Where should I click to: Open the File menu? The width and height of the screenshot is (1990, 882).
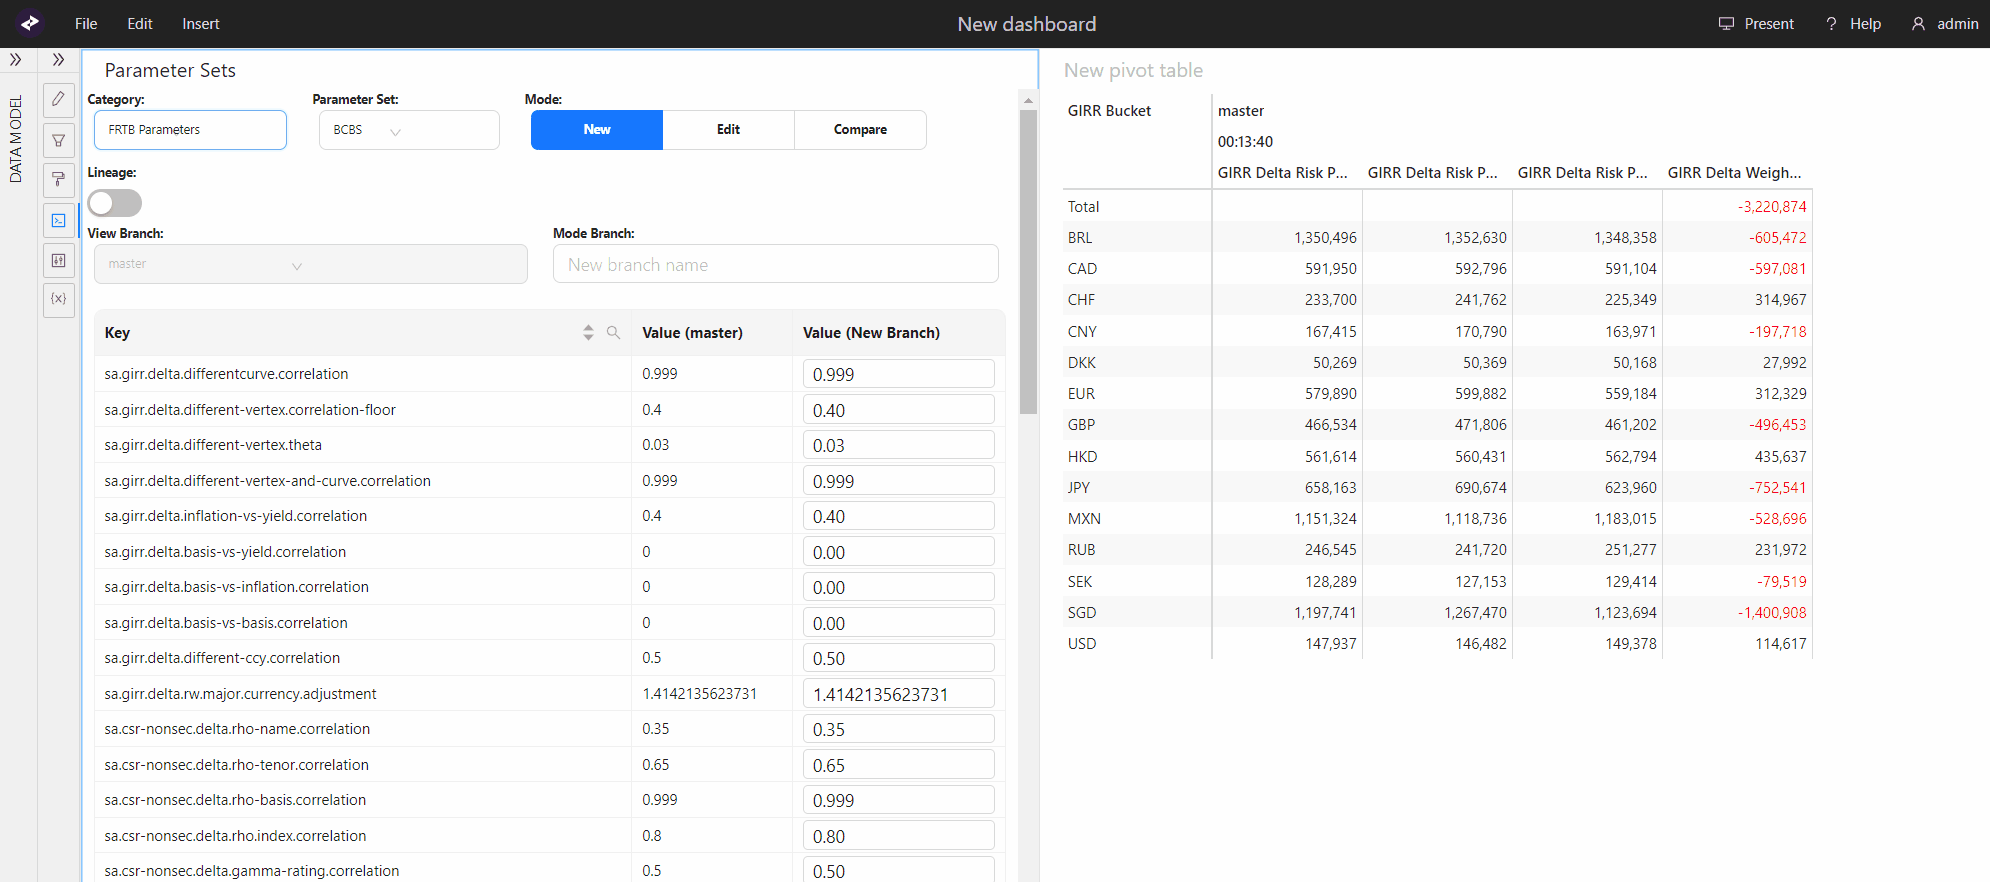(86, 23)
